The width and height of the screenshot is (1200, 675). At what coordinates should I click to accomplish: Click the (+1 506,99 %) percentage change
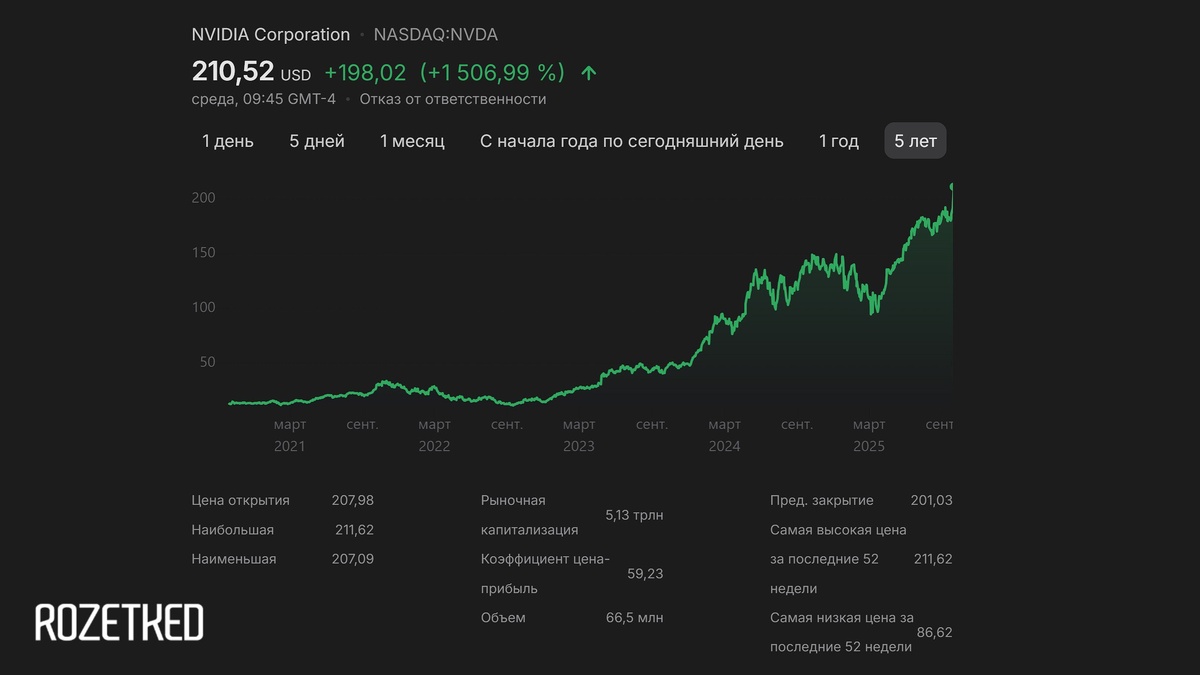point(493,73)
